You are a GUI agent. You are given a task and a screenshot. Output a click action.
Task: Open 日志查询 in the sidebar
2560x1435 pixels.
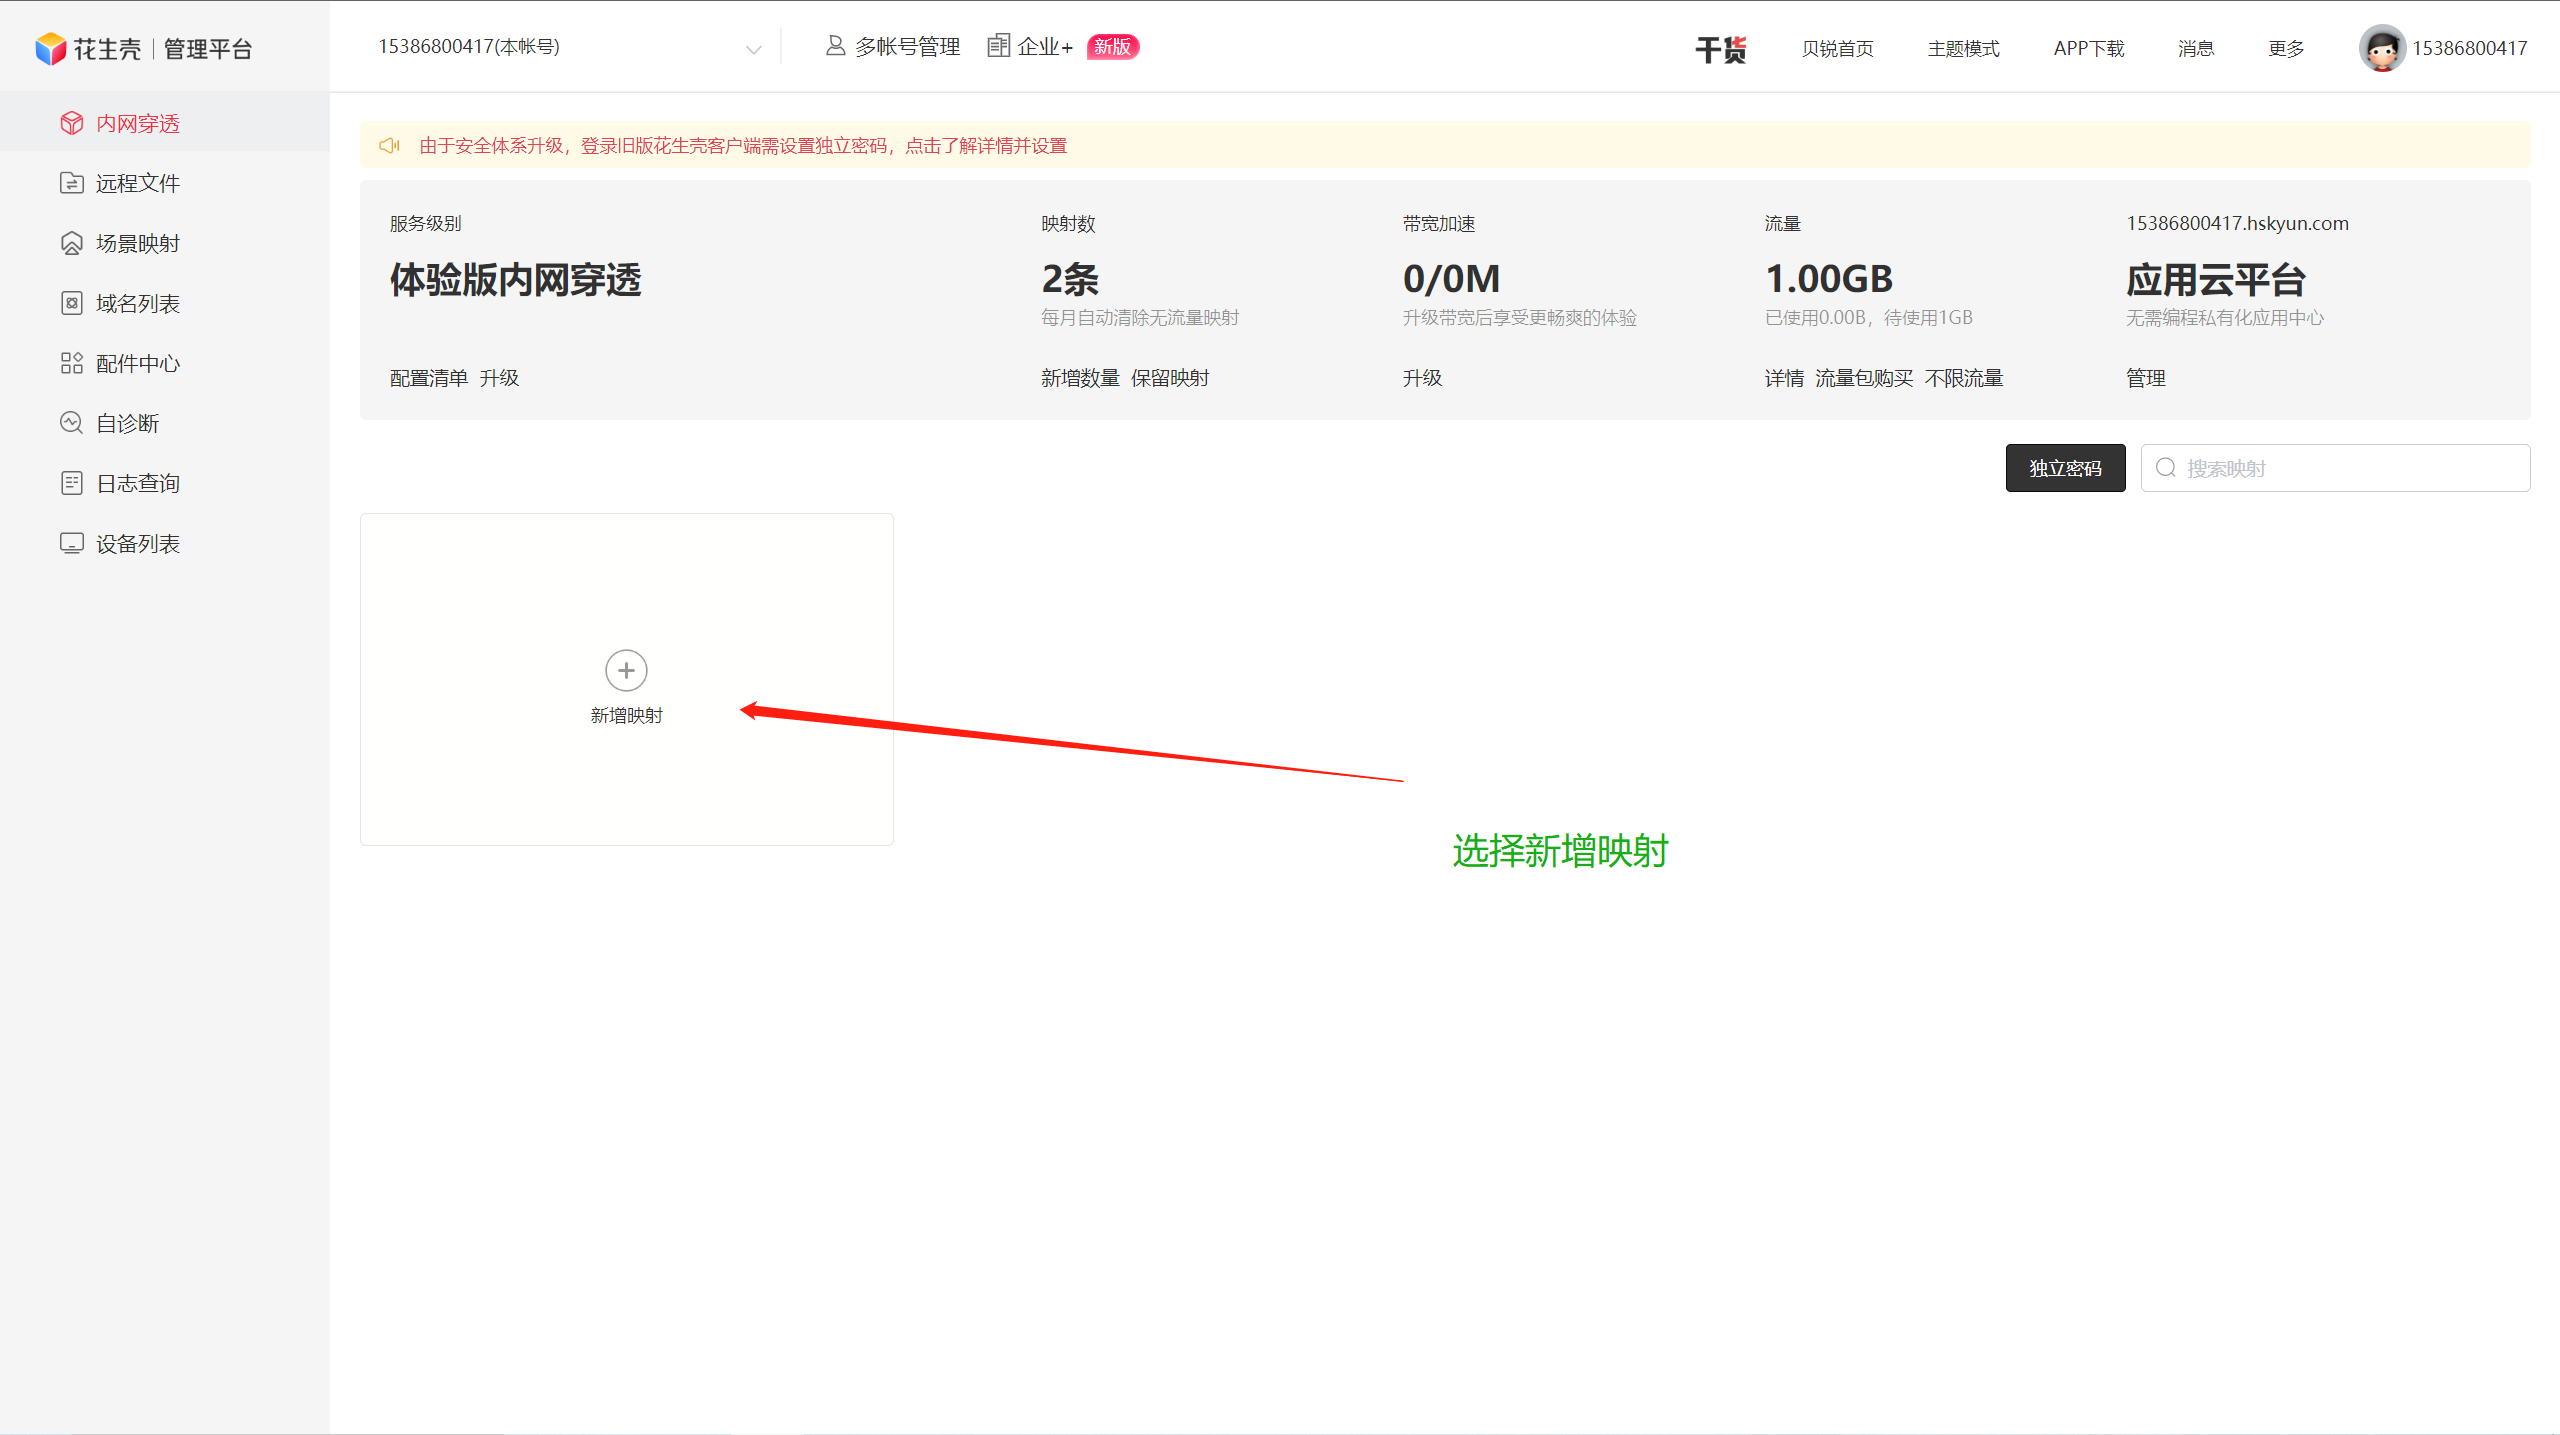click(x=138, y=483)
